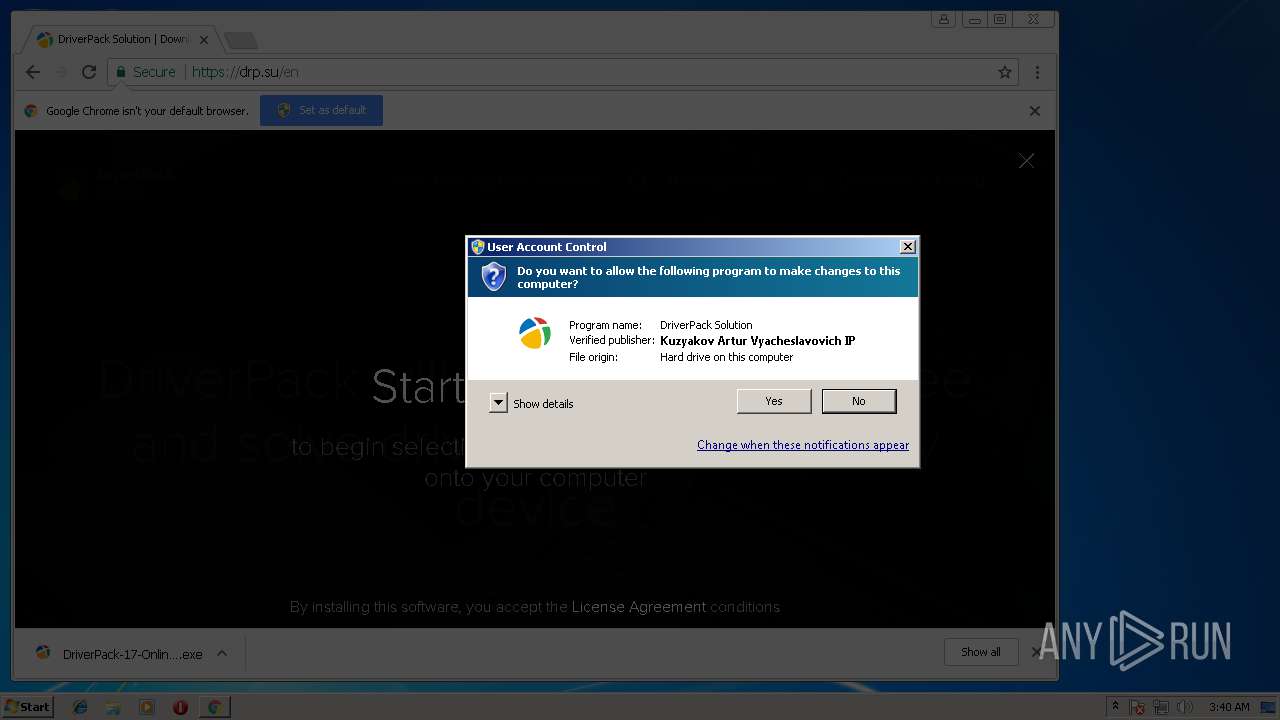Dismiss the default browser notification bar
1280x720 pixels.
point(1035,111)
